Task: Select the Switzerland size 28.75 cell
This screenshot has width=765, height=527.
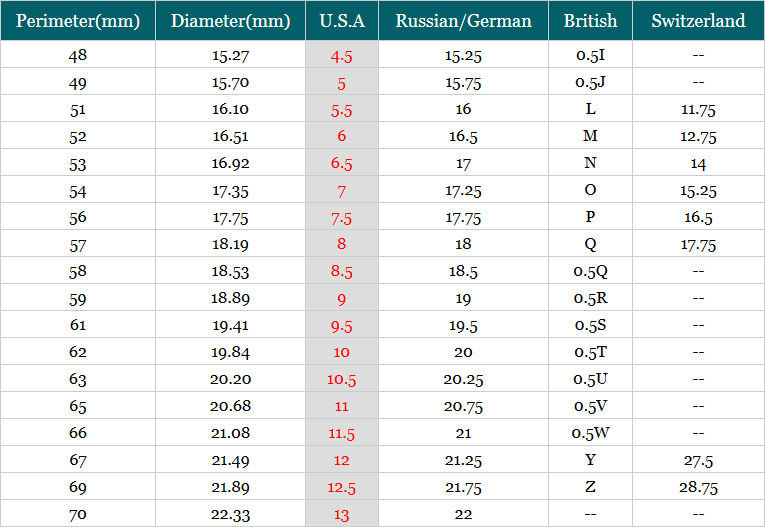Action: tap(698, 487)
